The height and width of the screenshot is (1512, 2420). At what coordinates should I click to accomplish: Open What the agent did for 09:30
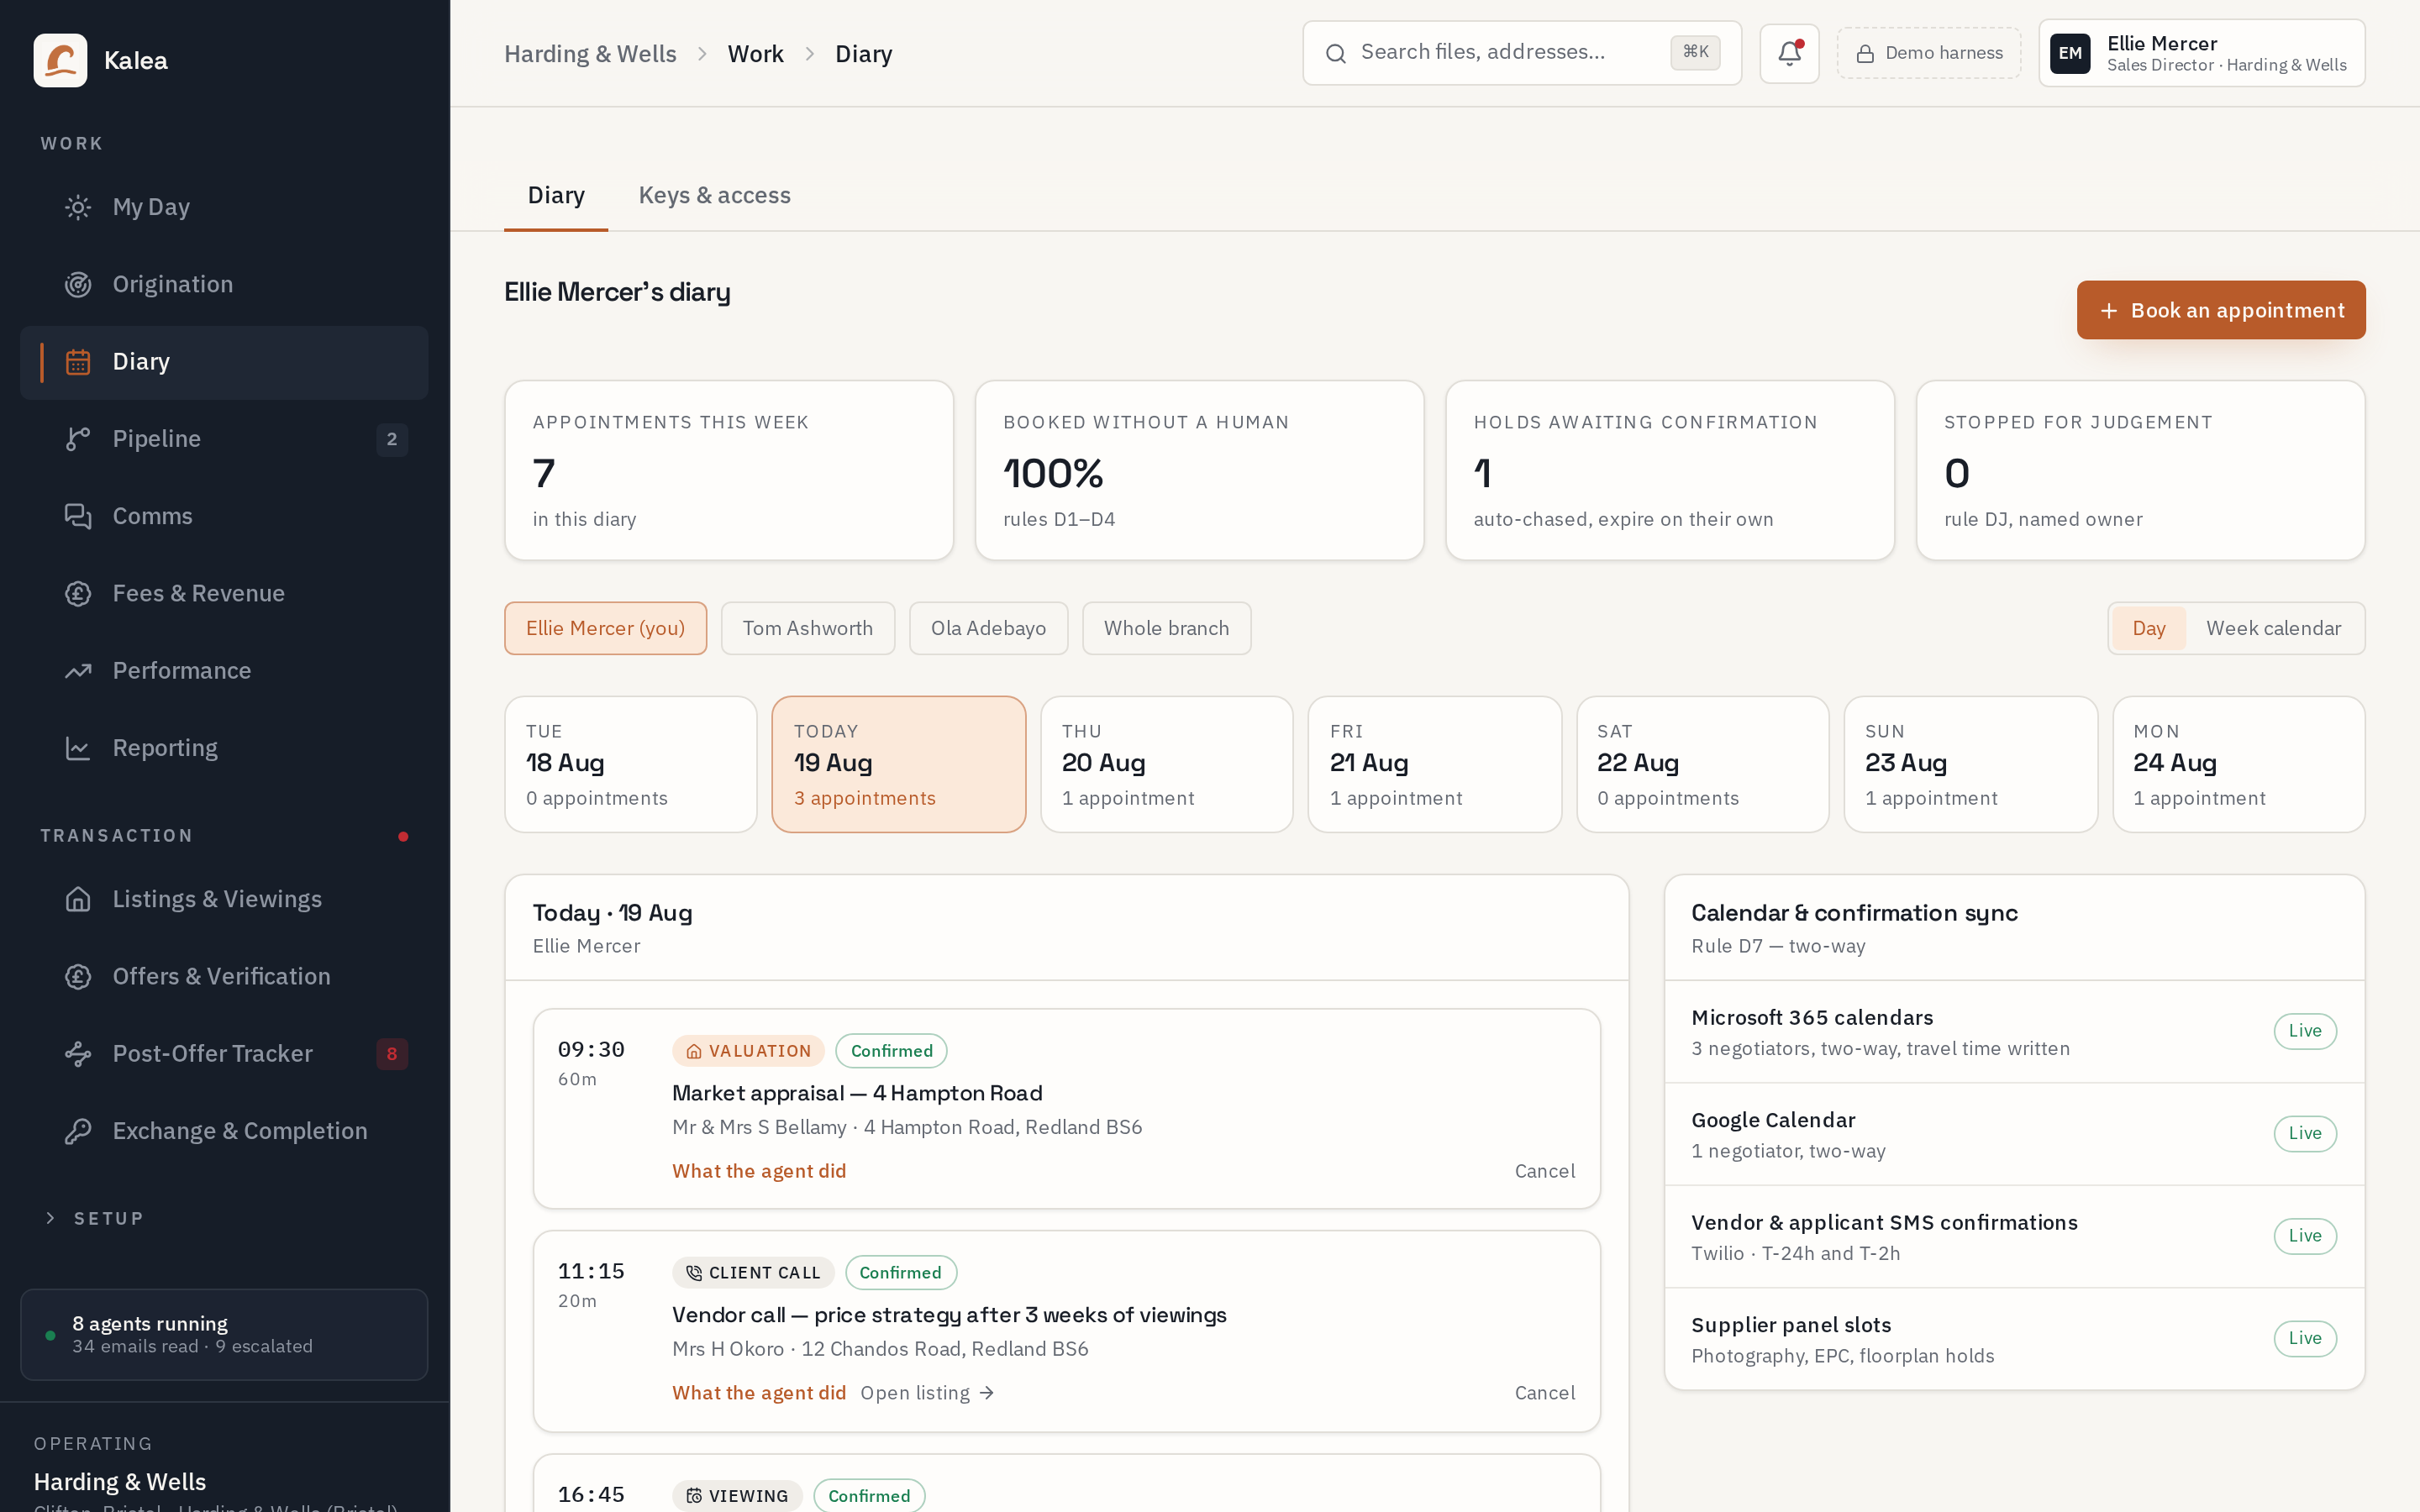[759, 1171]
